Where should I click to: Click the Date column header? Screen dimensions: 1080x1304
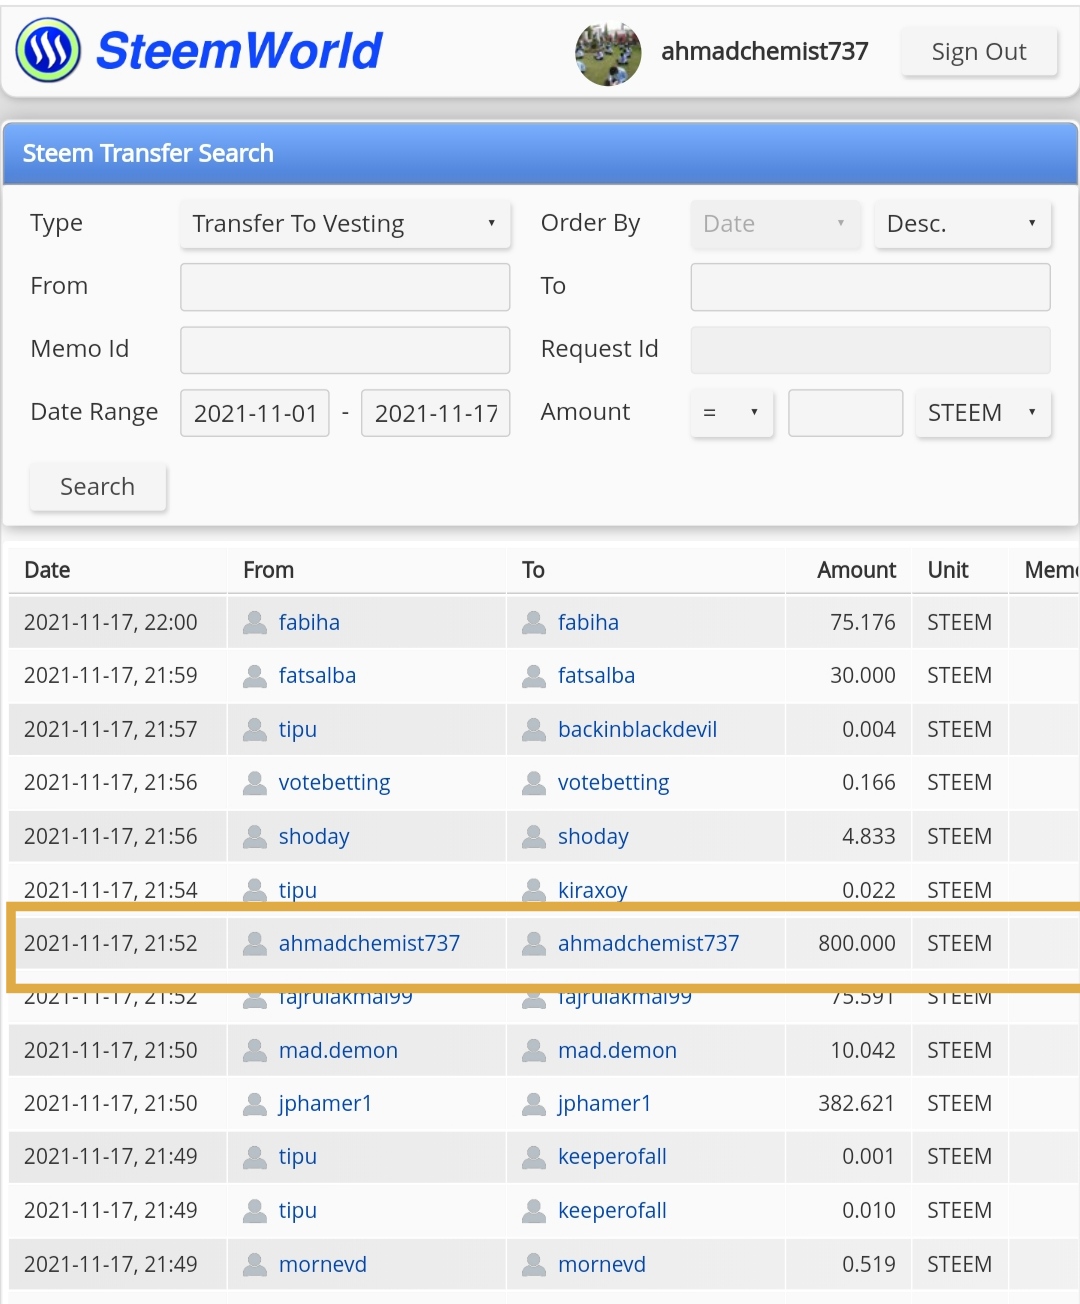[x=47, y=570]
